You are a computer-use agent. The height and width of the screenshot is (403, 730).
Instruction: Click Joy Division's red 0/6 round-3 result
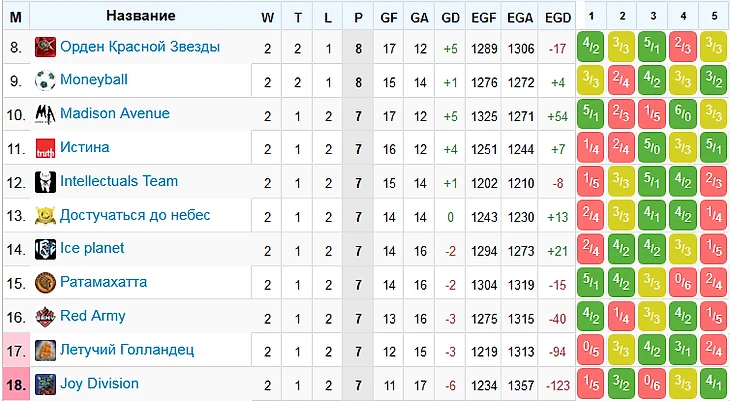tap(652, 384)
